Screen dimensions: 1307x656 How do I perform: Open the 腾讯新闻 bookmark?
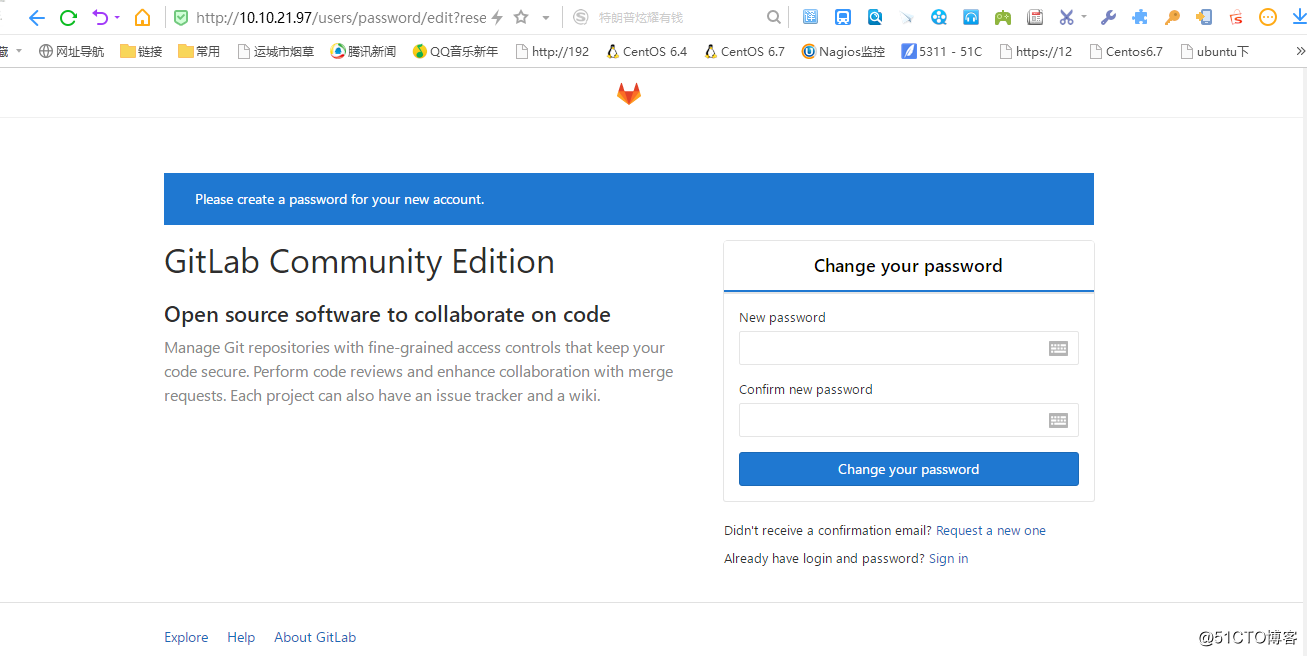(x=363, y=51)
